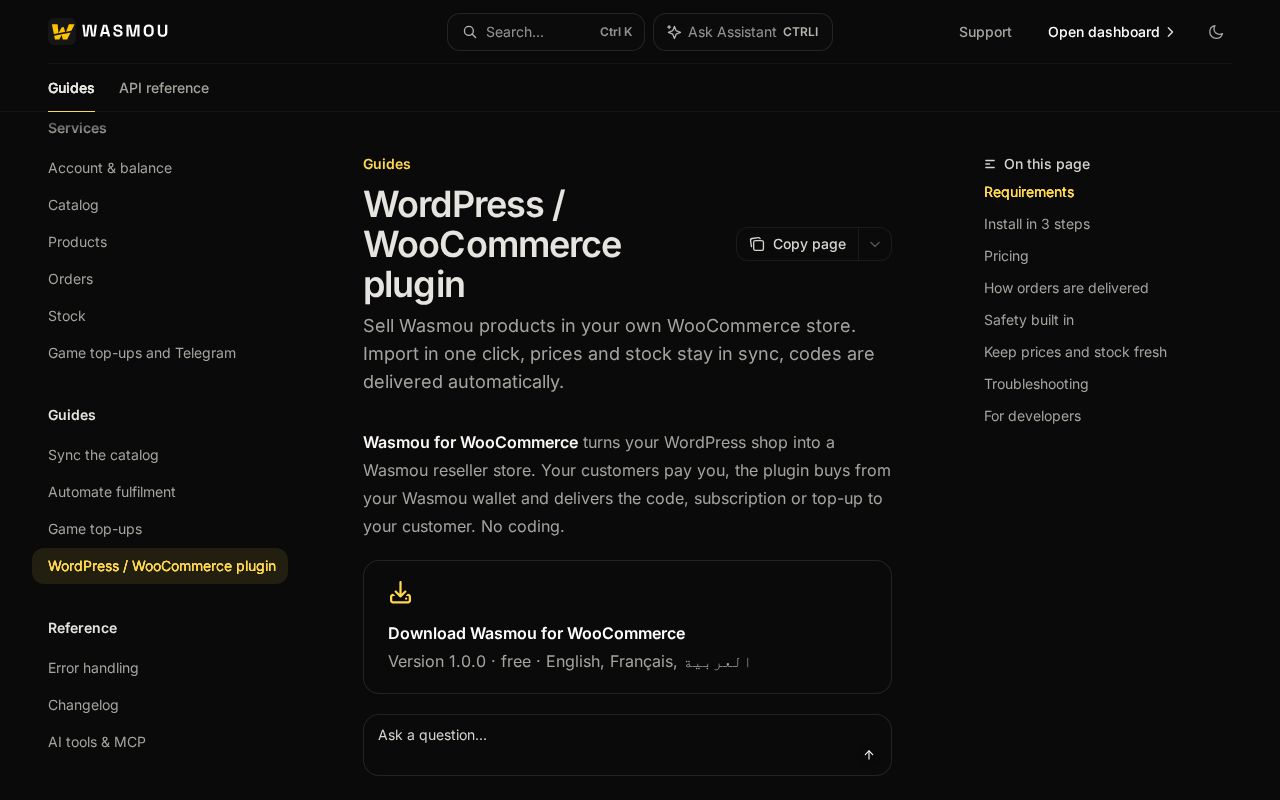This screenshot has height=800, width=1280.
Task: Open Game top-ups and Telegram
Action: click(142, 353)
